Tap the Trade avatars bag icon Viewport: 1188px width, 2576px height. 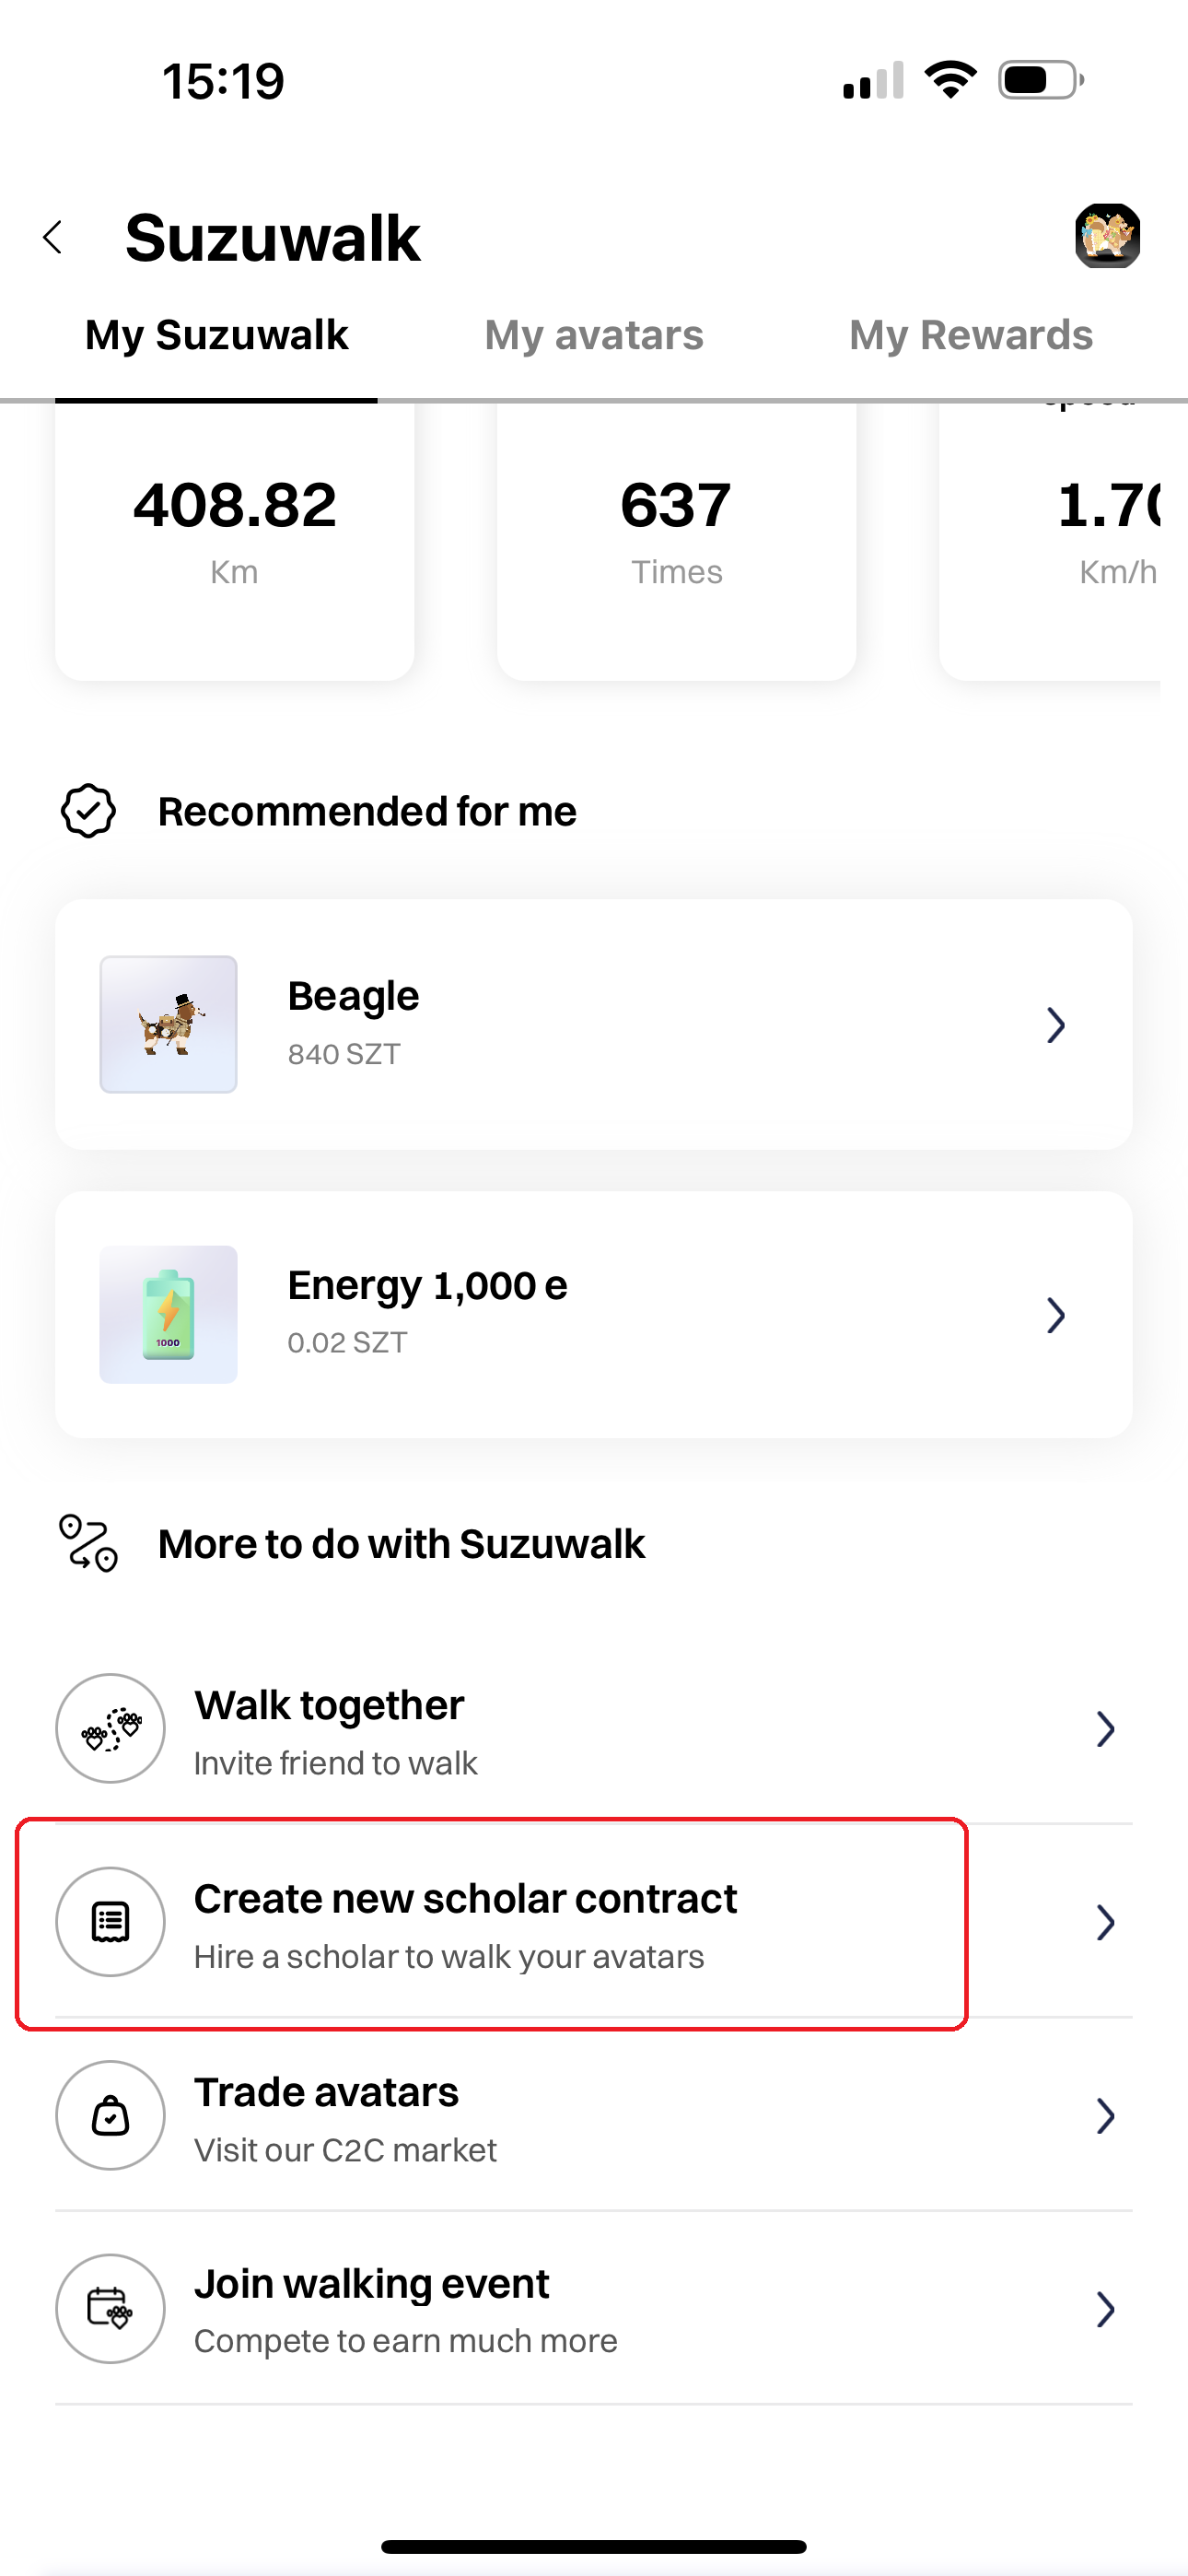[x=110, y=2115]
